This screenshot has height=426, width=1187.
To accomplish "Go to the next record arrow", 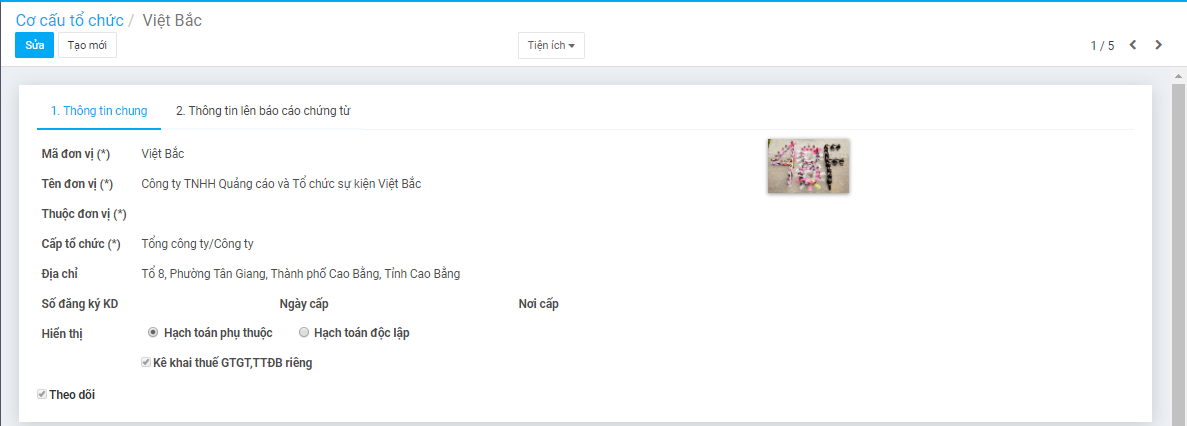I will tap(1158, 45).
